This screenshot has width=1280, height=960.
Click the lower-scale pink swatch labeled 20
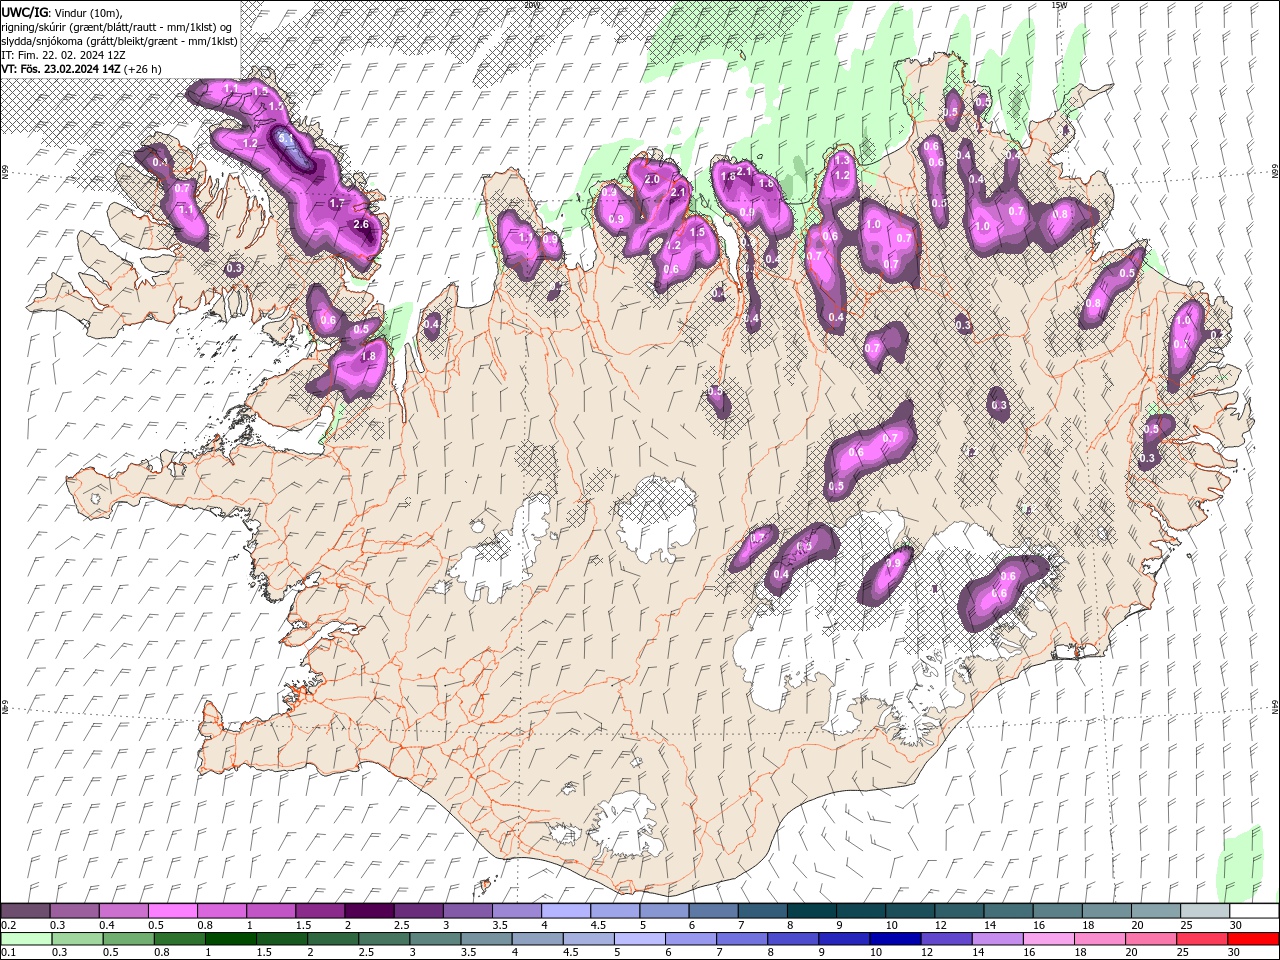coord(1152,939)
